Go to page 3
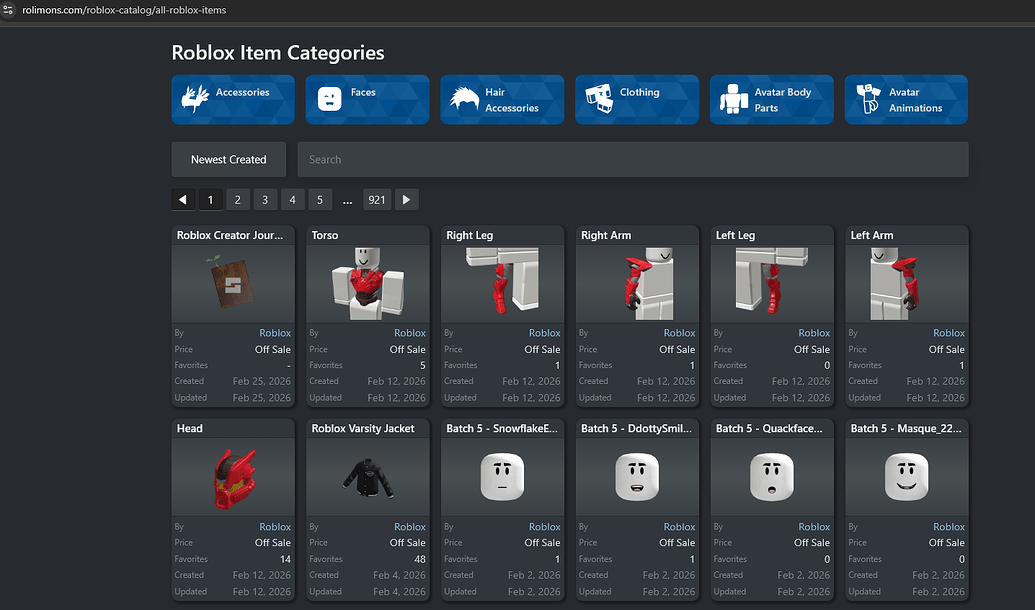 pos(265,199)
